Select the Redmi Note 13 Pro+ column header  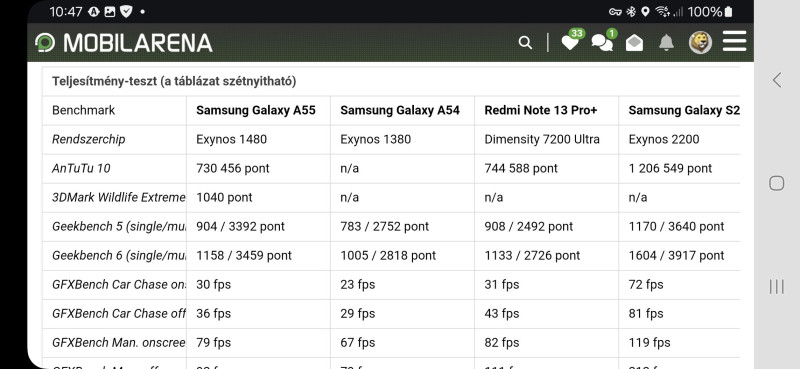coord(540,110)
